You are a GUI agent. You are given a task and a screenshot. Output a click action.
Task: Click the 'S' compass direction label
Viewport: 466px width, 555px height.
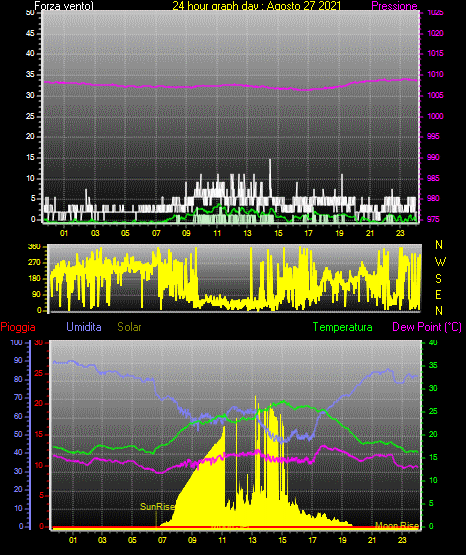tap(438, 279)
